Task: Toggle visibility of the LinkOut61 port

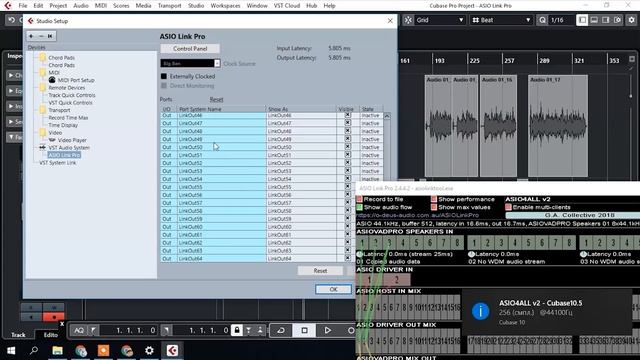Action: pos(347,234)
